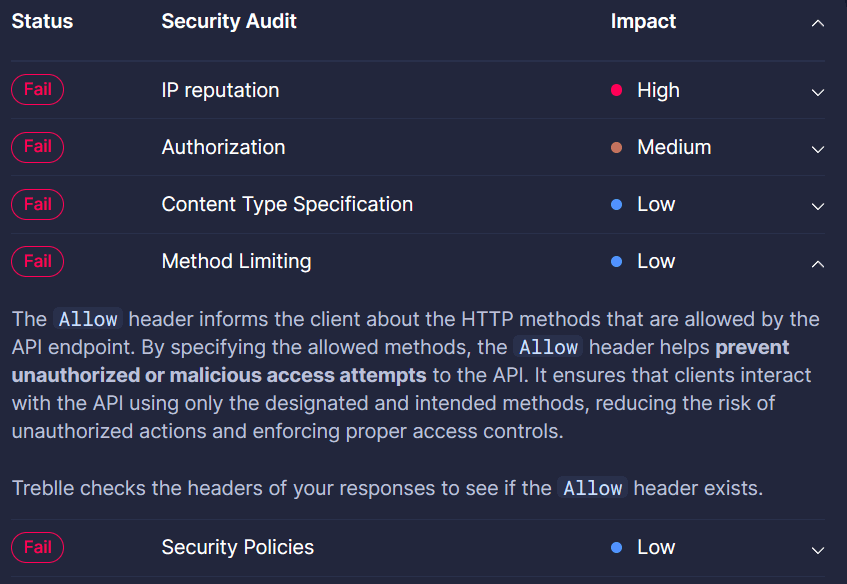This screenshot has height=584, width=847.
Task: Click the Fail badge beside Authorization
Action: [x=37, y=146]
